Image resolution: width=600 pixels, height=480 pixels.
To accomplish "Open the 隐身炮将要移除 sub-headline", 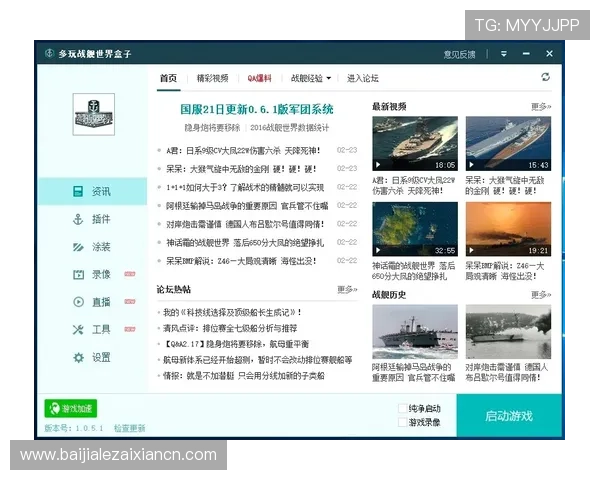I will tap(212, 127).
